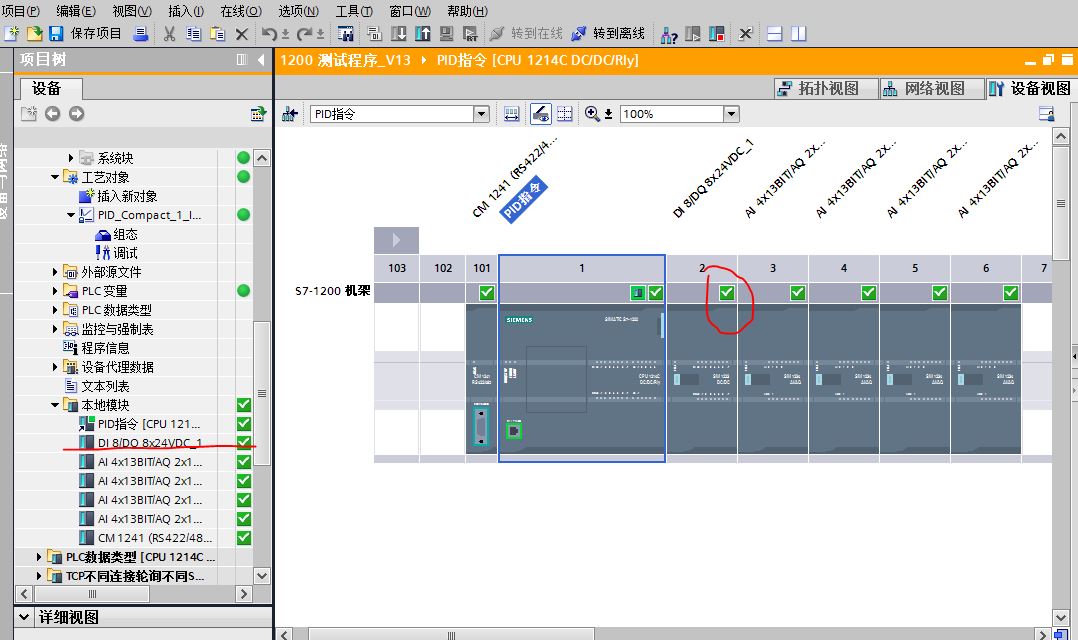Select 调试 under PID_Compact
This screenshot has width=1078, height=640.
pyautogui.click(x=125, y=254)
